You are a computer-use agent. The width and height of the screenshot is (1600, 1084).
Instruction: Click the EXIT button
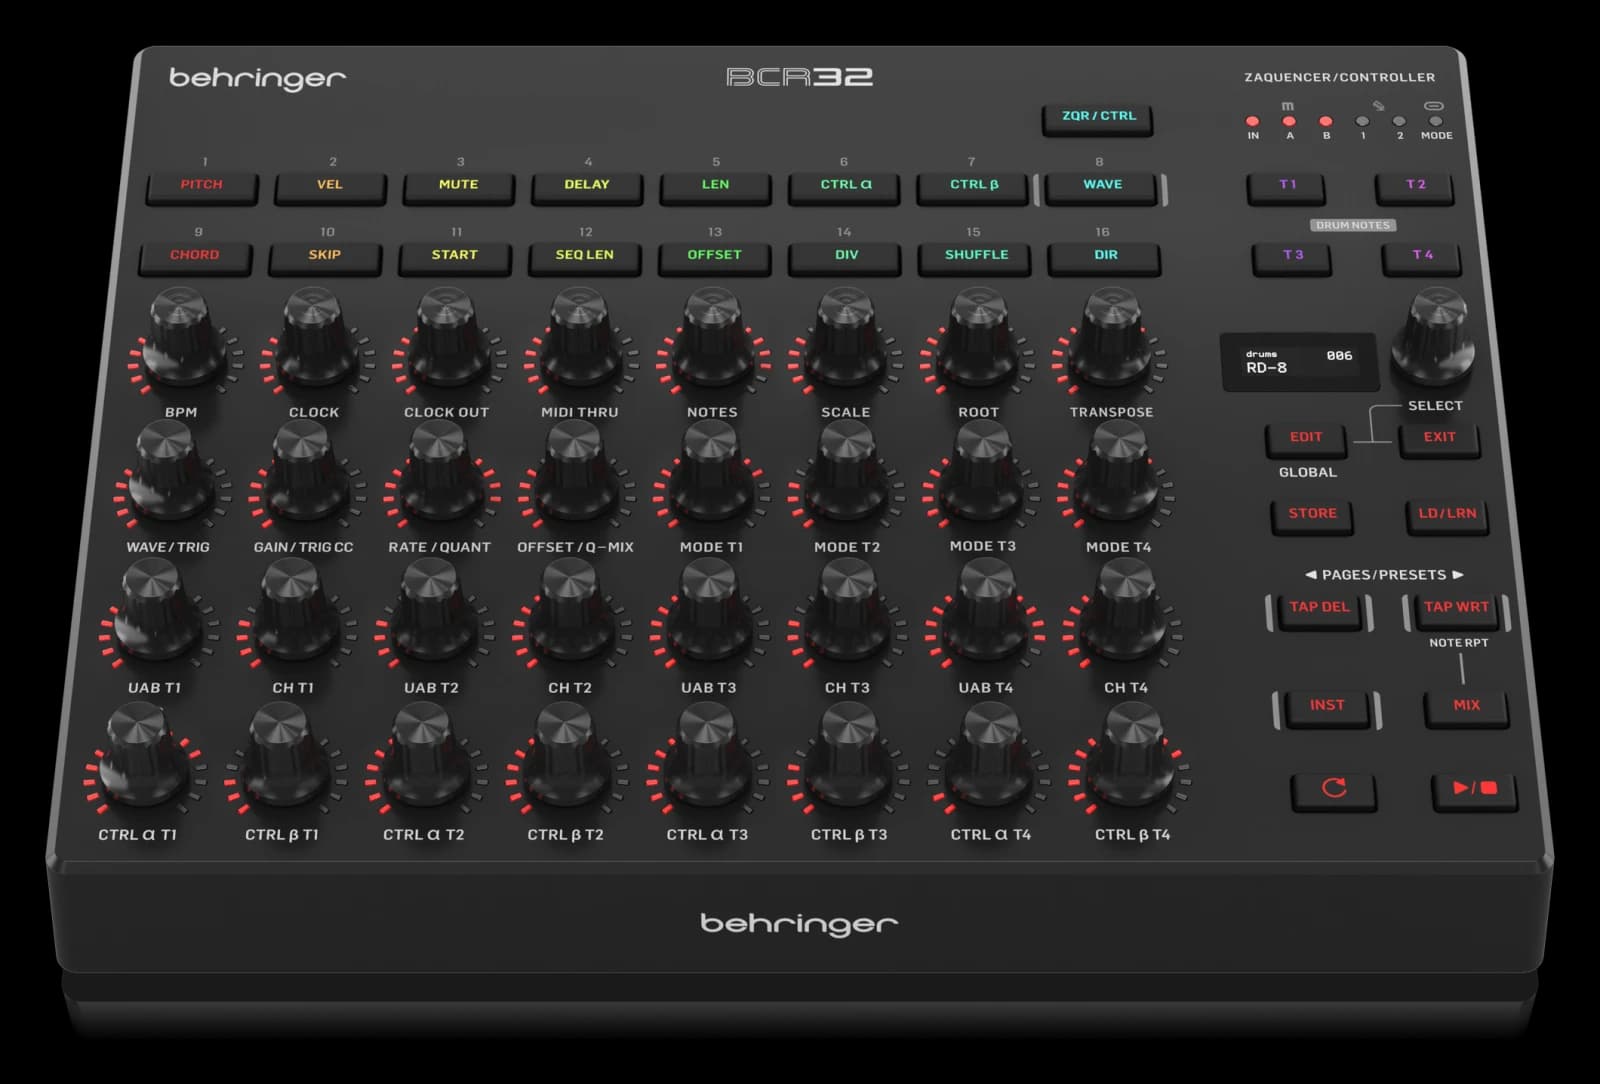[x=1439, y=439]
